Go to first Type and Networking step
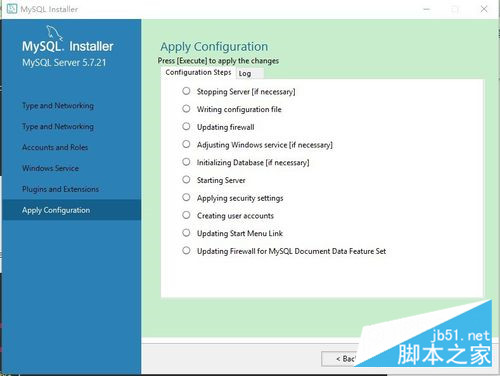Screen dimensions: 500x376 point(58,106)
